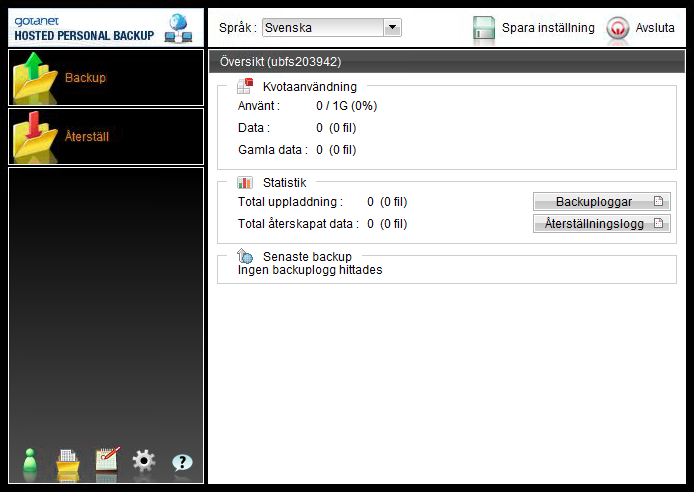Open the Backup folder icon
The height and width of the screenshot is (492, 694).
(35, 76)
